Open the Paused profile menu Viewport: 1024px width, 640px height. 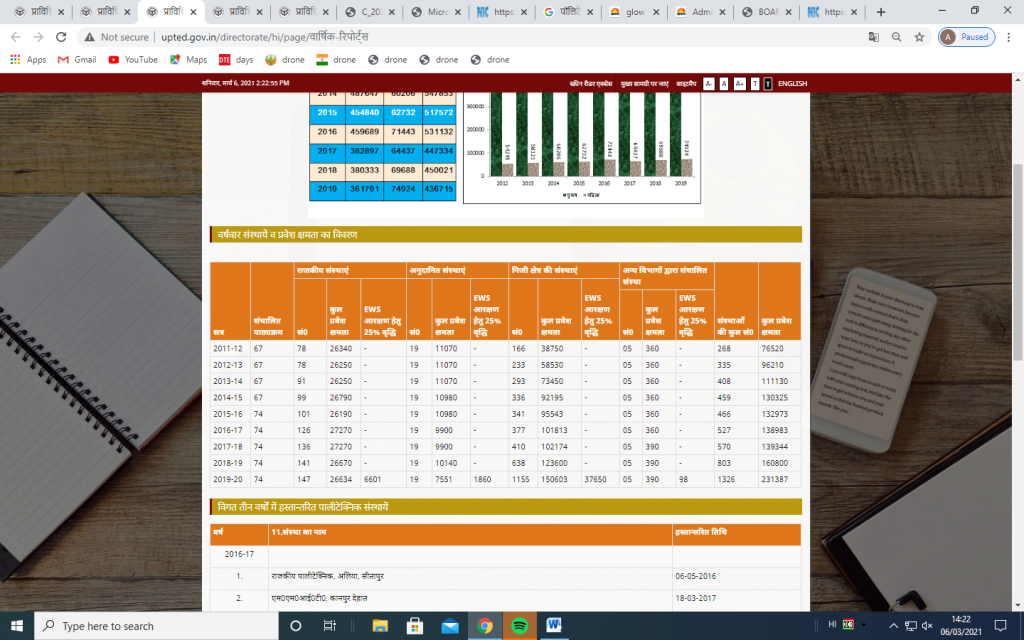tap(966, 37)
